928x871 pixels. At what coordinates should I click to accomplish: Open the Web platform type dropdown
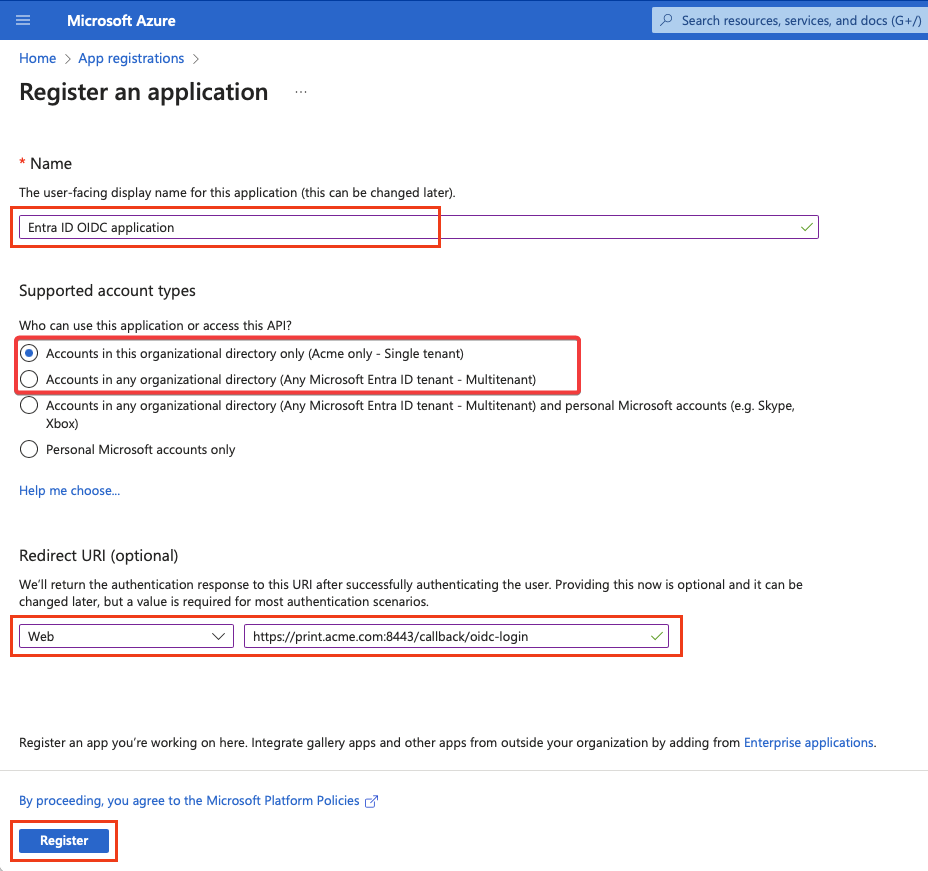point(126,636)
